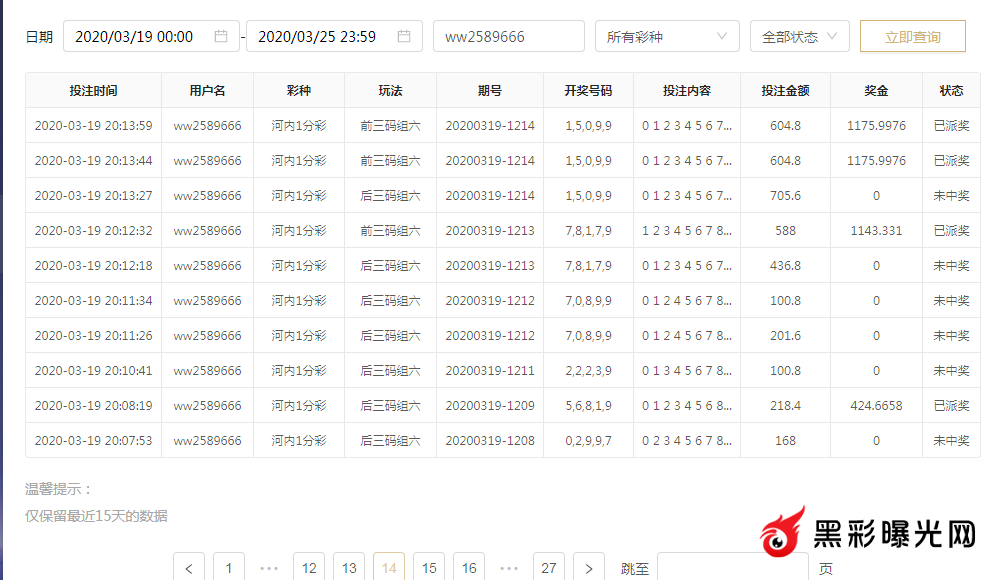Click calendar icon in end date field

404,37
